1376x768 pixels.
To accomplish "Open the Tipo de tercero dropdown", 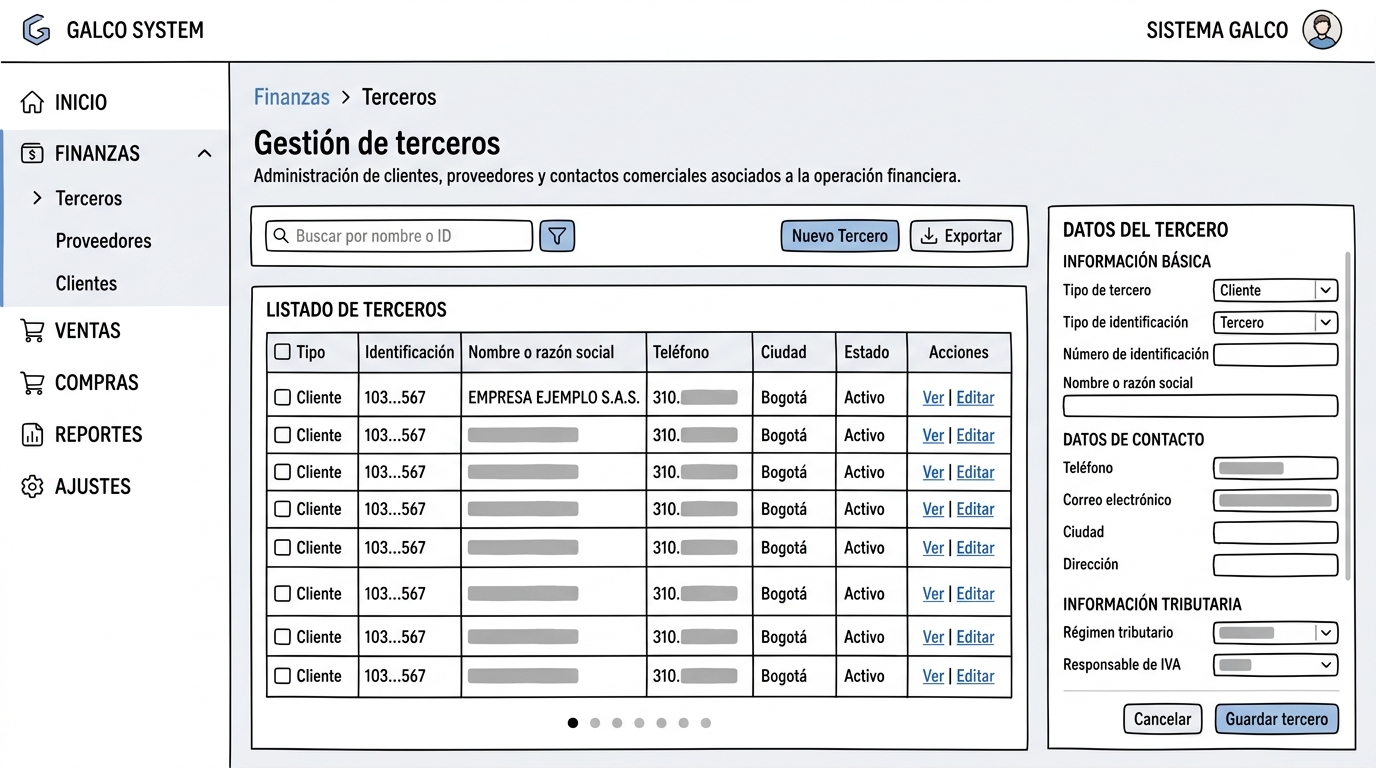I will [x=1275, y=290].
